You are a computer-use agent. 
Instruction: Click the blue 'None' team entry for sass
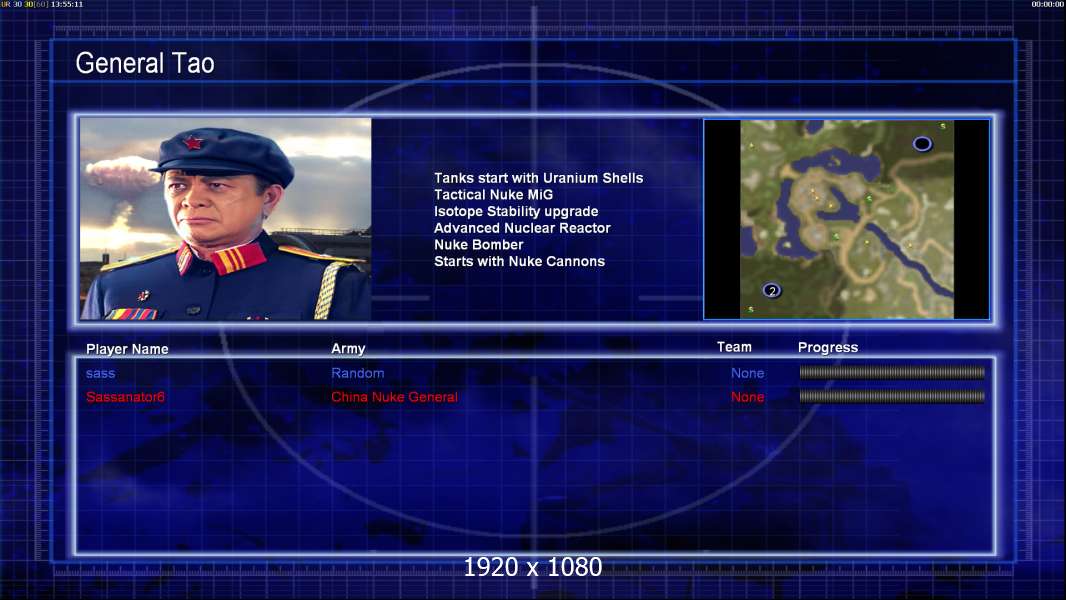747,373
